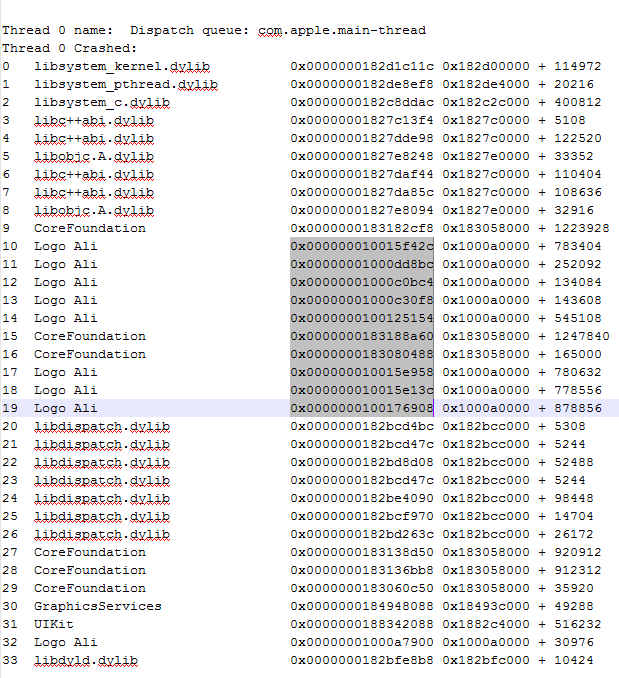Click offset value 98448
Screen dimensions: 619x678
point(574,499)
